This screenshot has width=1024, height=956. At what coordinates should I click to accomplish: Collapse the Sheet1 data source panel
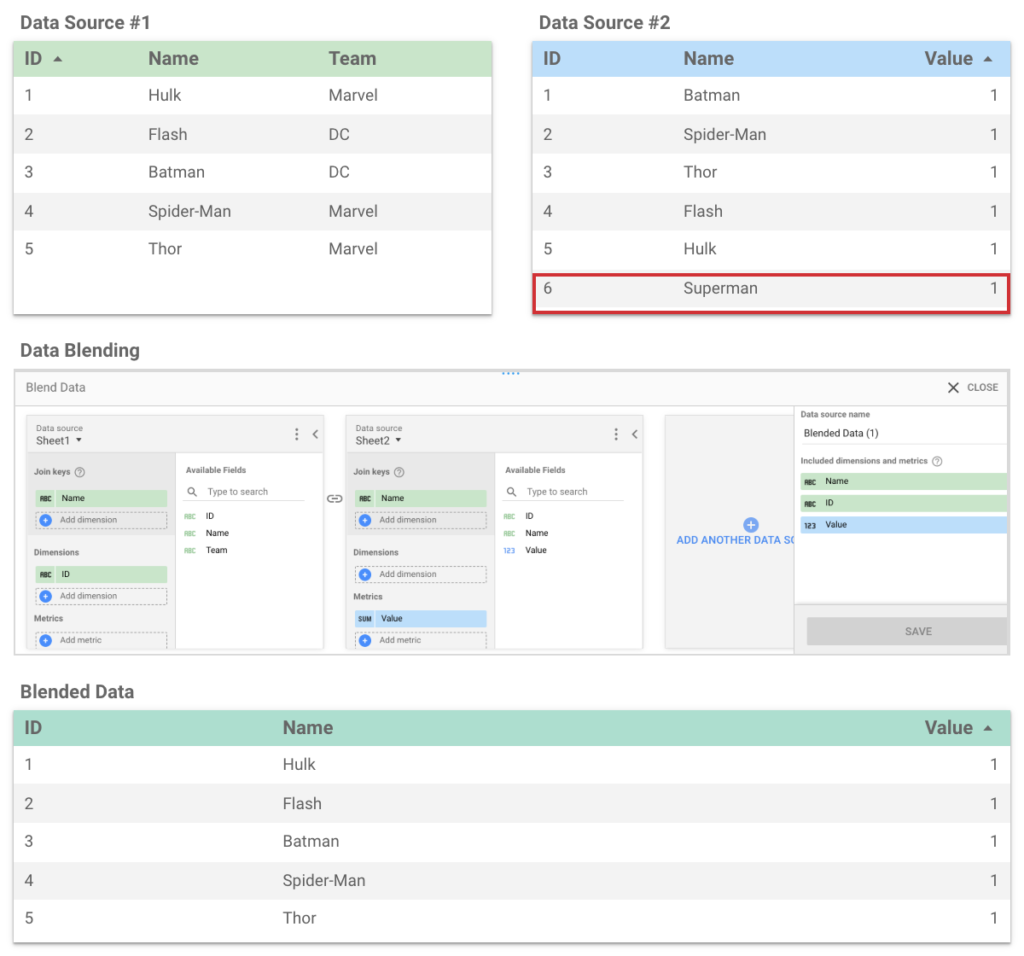pyautogui.click(x=315, y=434)
